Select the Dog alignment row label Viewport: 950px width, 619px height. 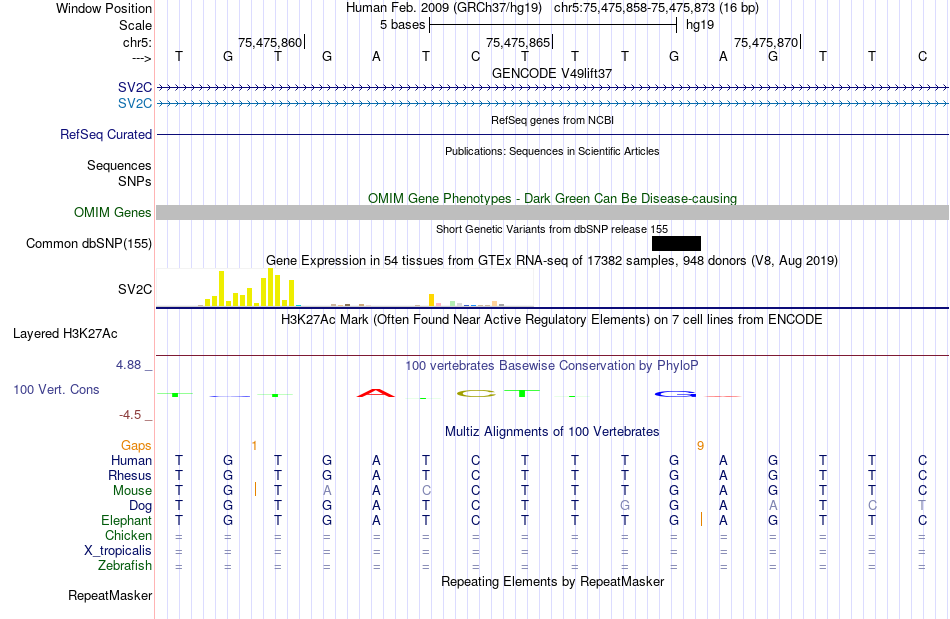pos(140,506)
